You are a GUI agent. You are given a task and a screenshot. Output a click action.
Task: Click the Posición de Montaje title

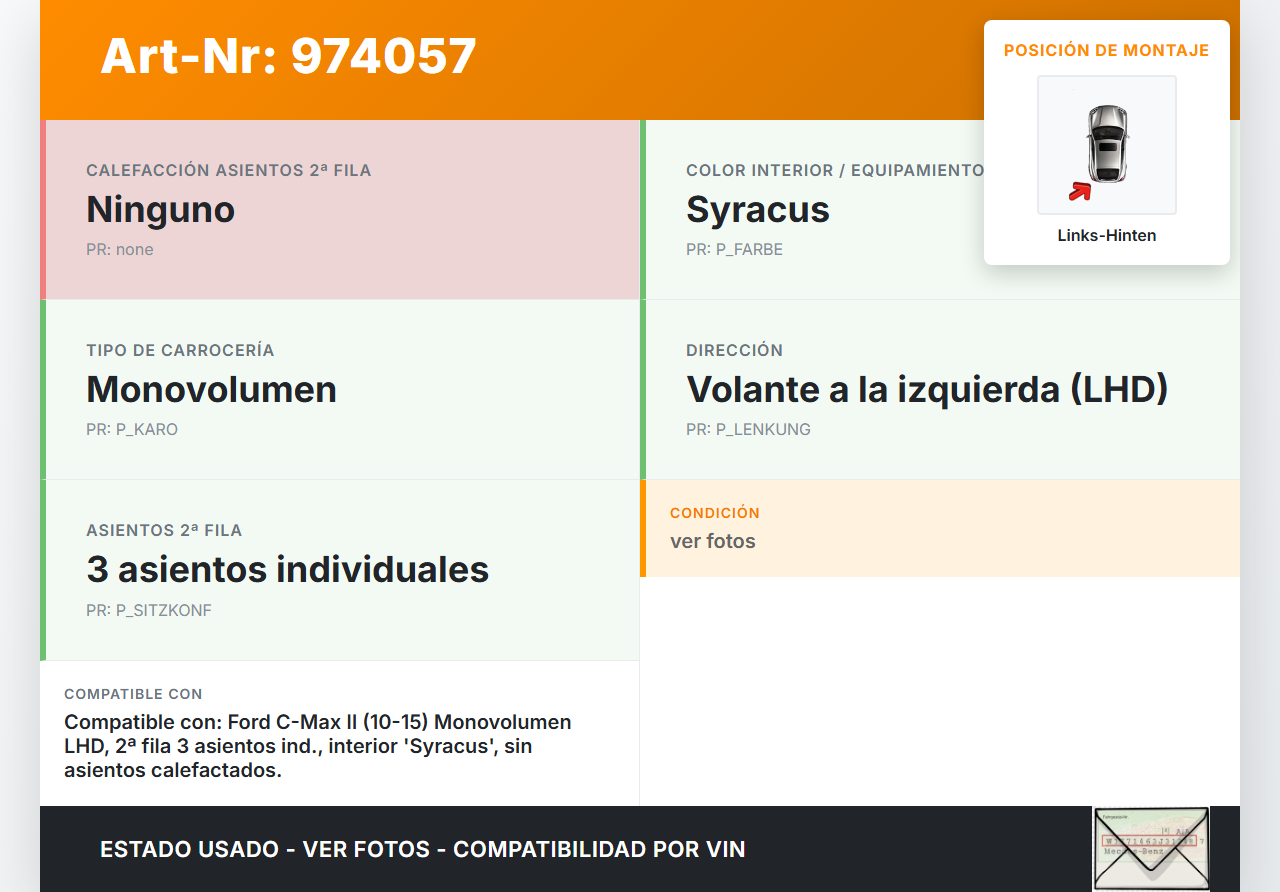tap(1106, 50)
